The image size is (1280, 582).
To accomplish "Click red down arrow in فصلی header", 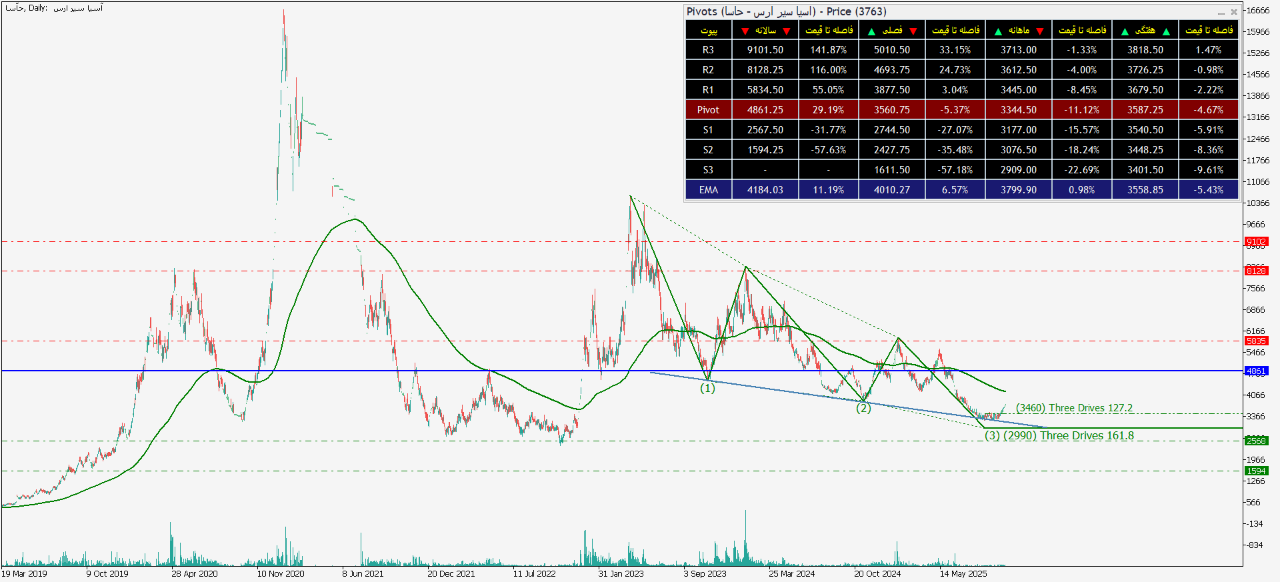I will [x=912, y=32].
